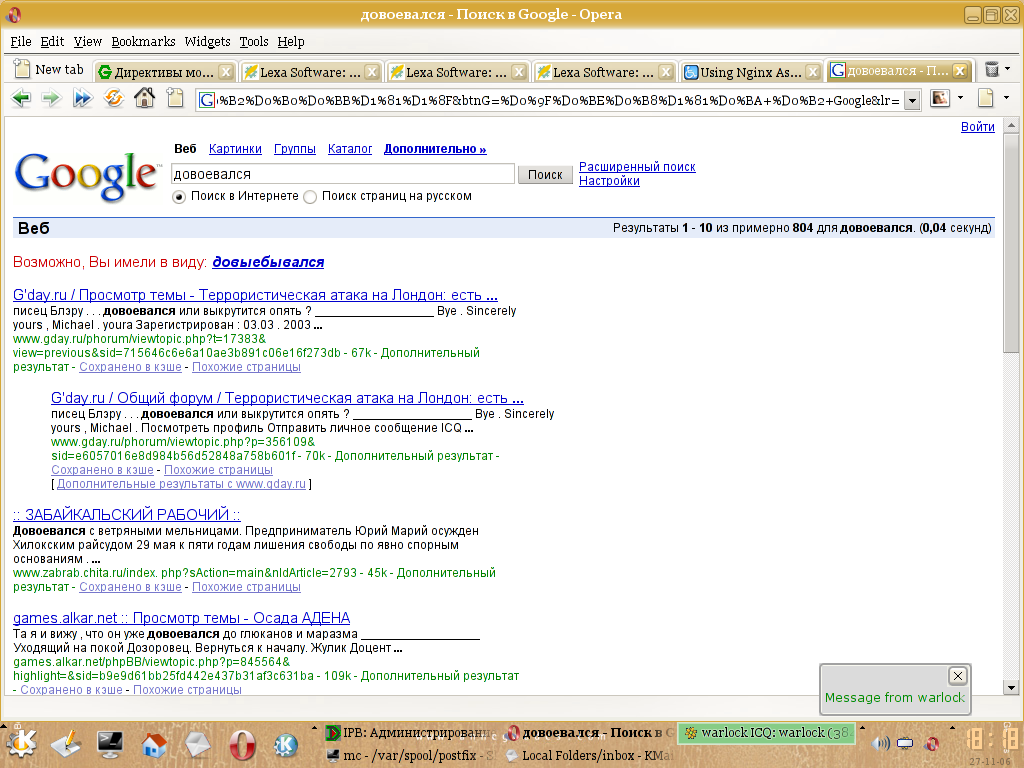
Task: Go back with the green Back arrow
Action: click(22, 99)
